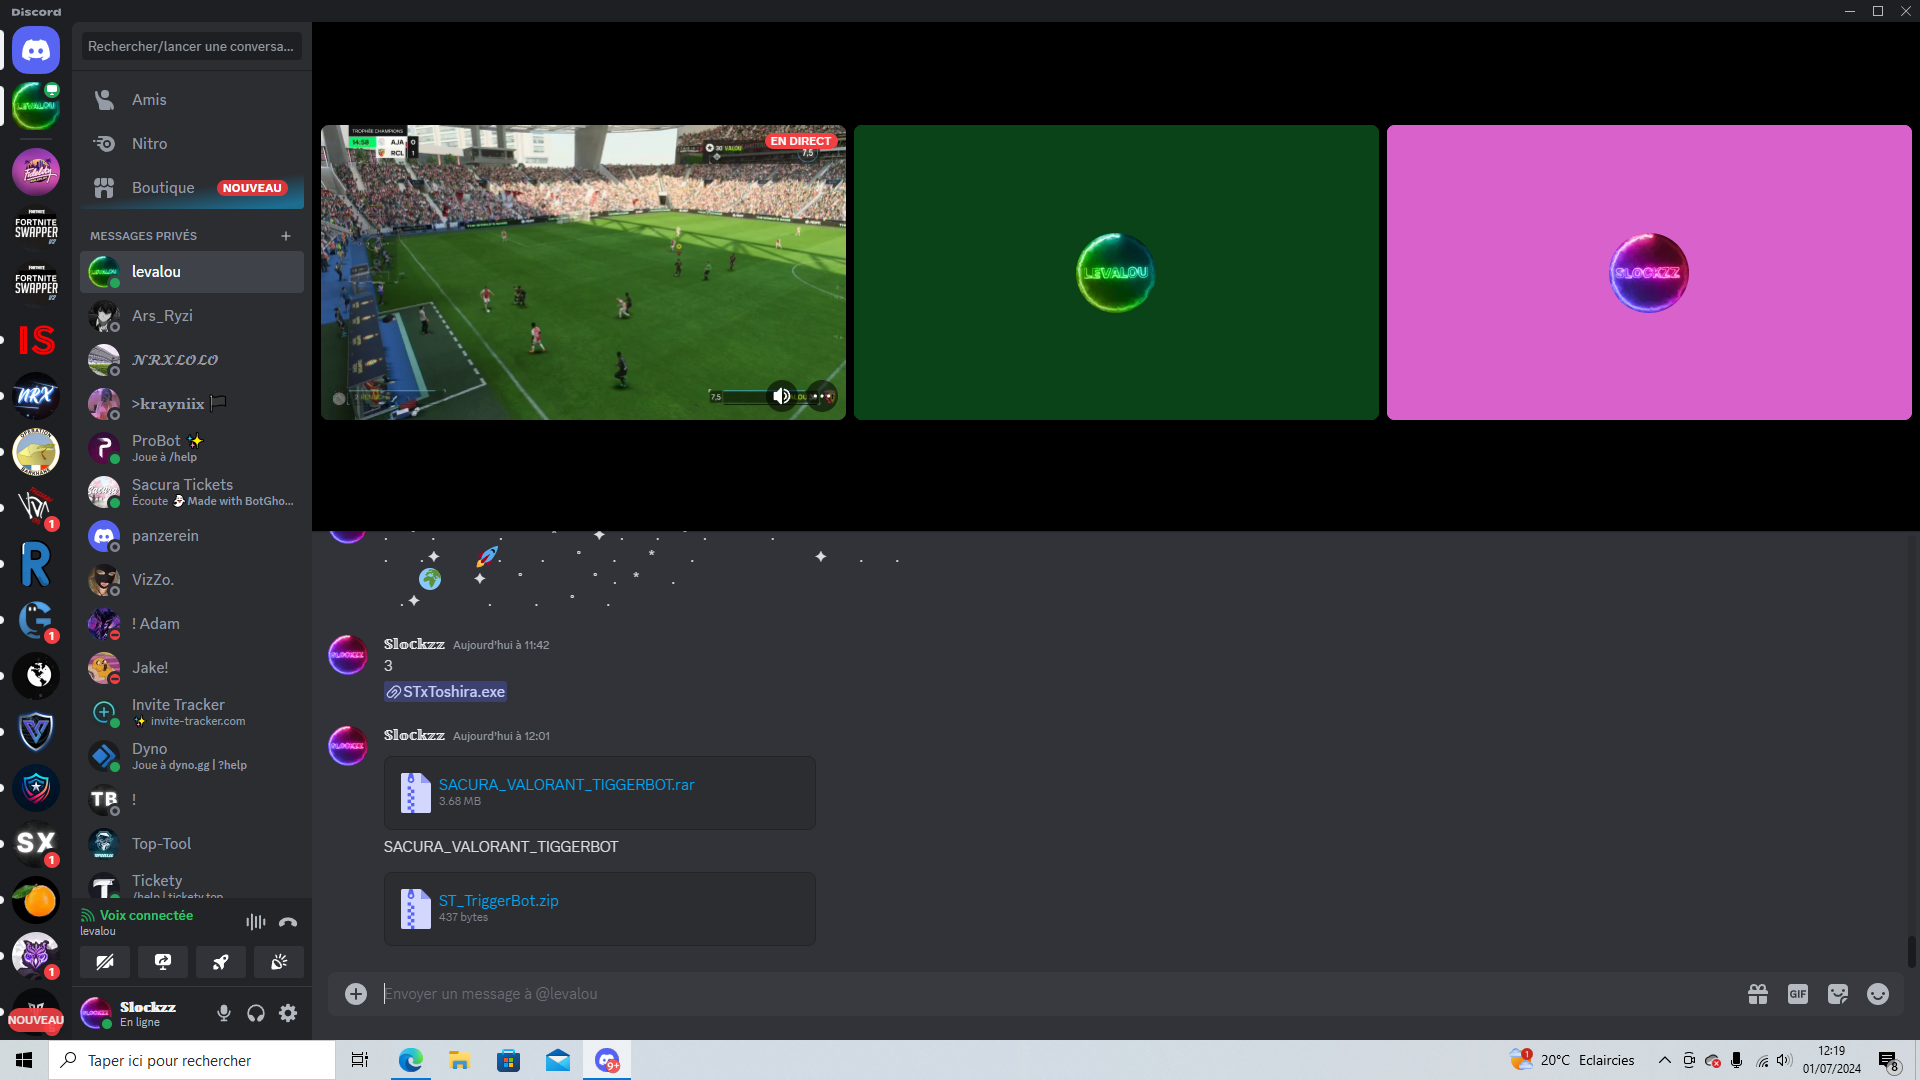The width and height of the screenshot is (1920, 1080).
Task: Open Discord home direct messages icon
Action: 36,50
